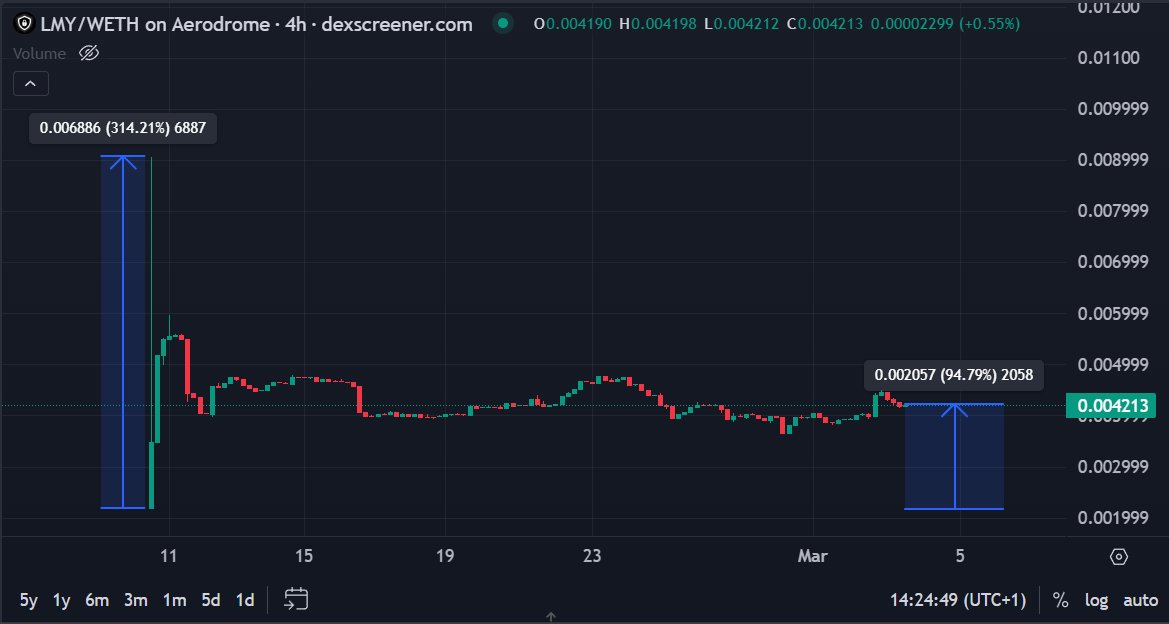The image size is (1169, 624).
Task: Click the 0.008999 price axis label
Action: pyautogui.click(x=1114, y=160)
